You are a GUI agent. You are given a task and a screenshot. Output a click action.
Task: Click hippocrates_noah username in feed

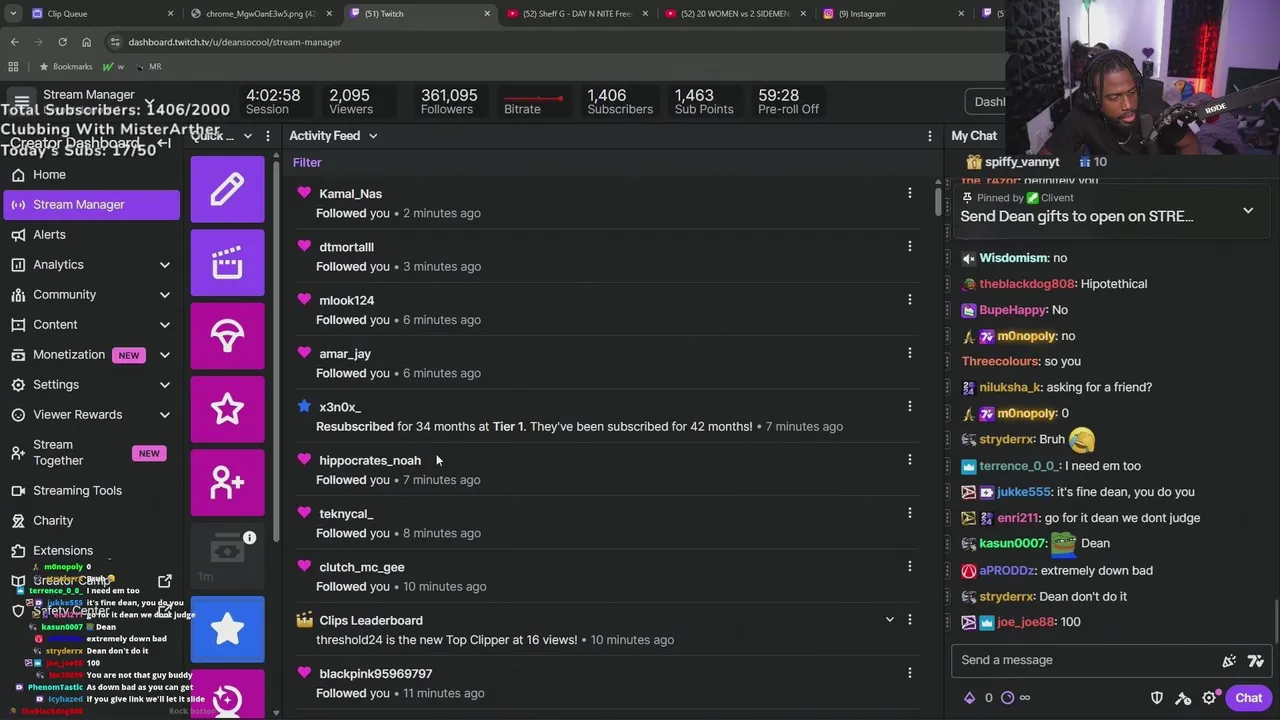tap(370, 460)
